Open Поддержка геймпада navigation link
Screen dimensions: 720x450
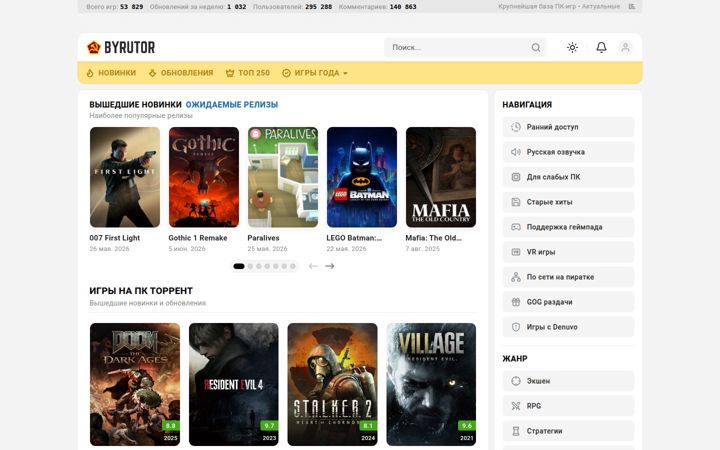[568, 227]
